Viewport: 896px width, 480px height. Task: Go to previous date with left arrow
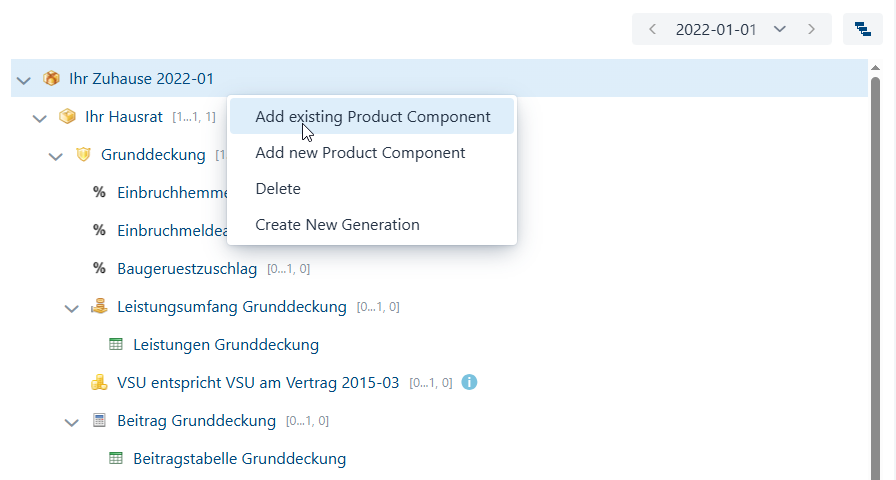tap(652, 29)
